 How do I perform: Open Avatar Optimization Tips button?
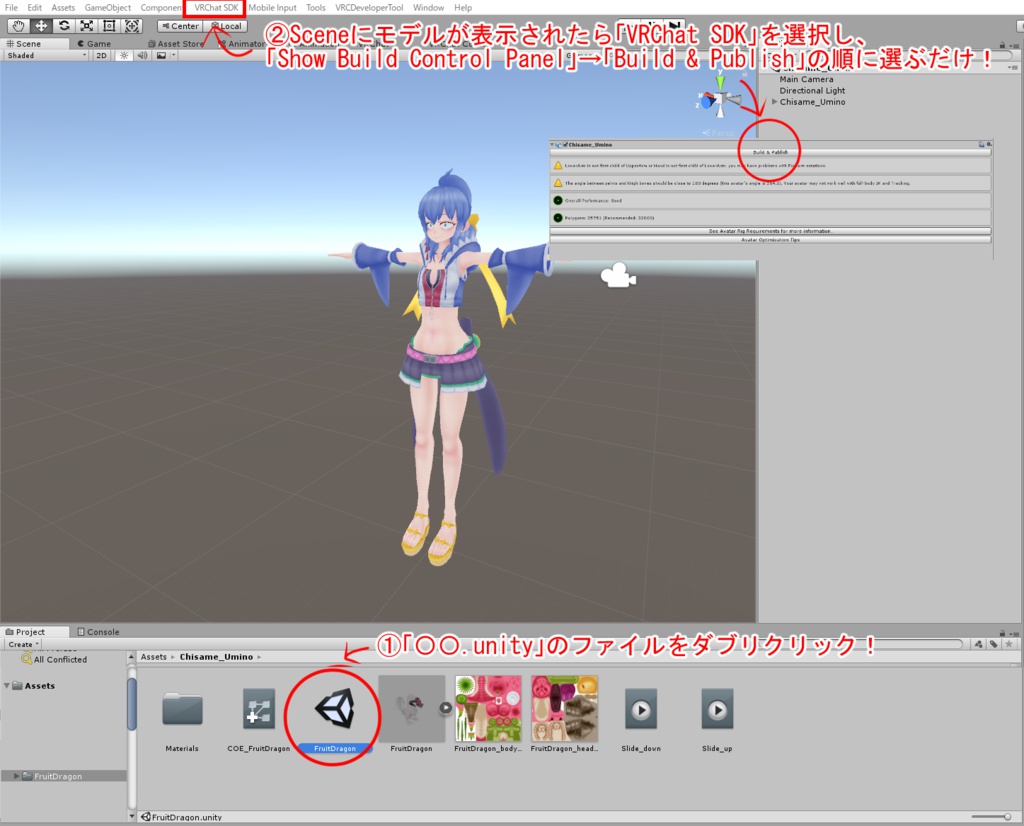click(771, 240)
